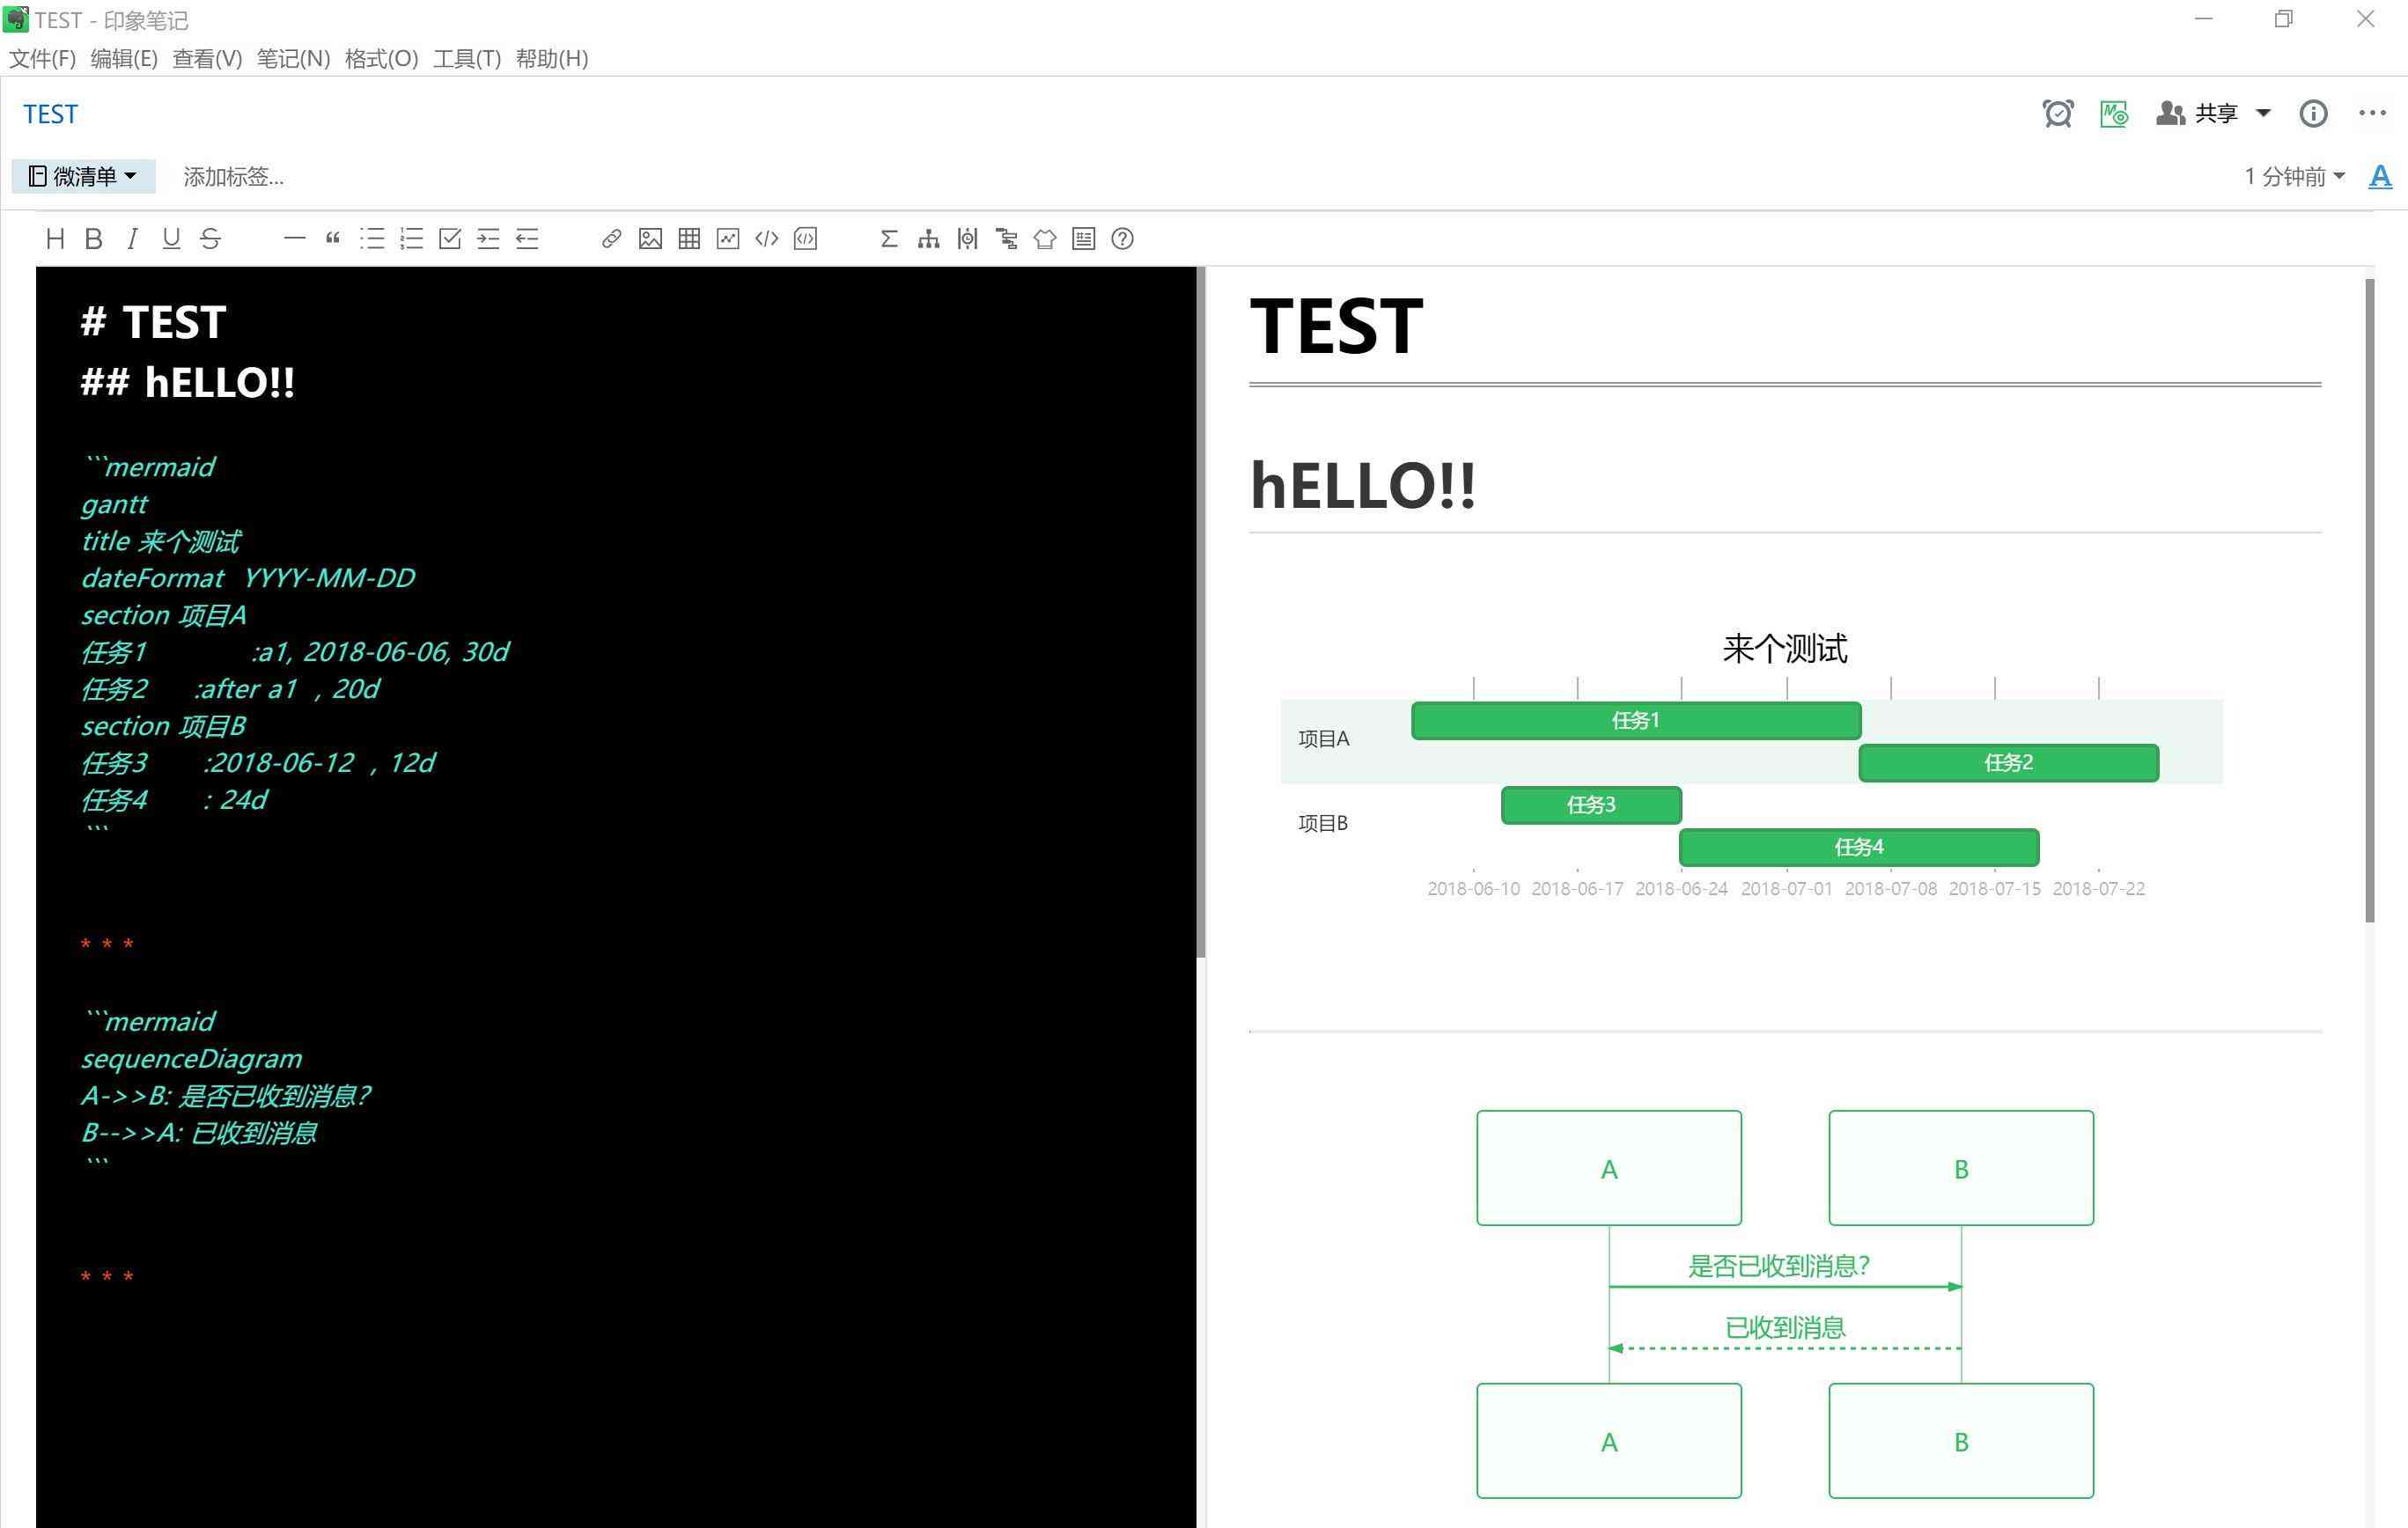The width and height of the screenshot is (2408, 1528).
Task: Insert inline code
Action: click(767, 239)
